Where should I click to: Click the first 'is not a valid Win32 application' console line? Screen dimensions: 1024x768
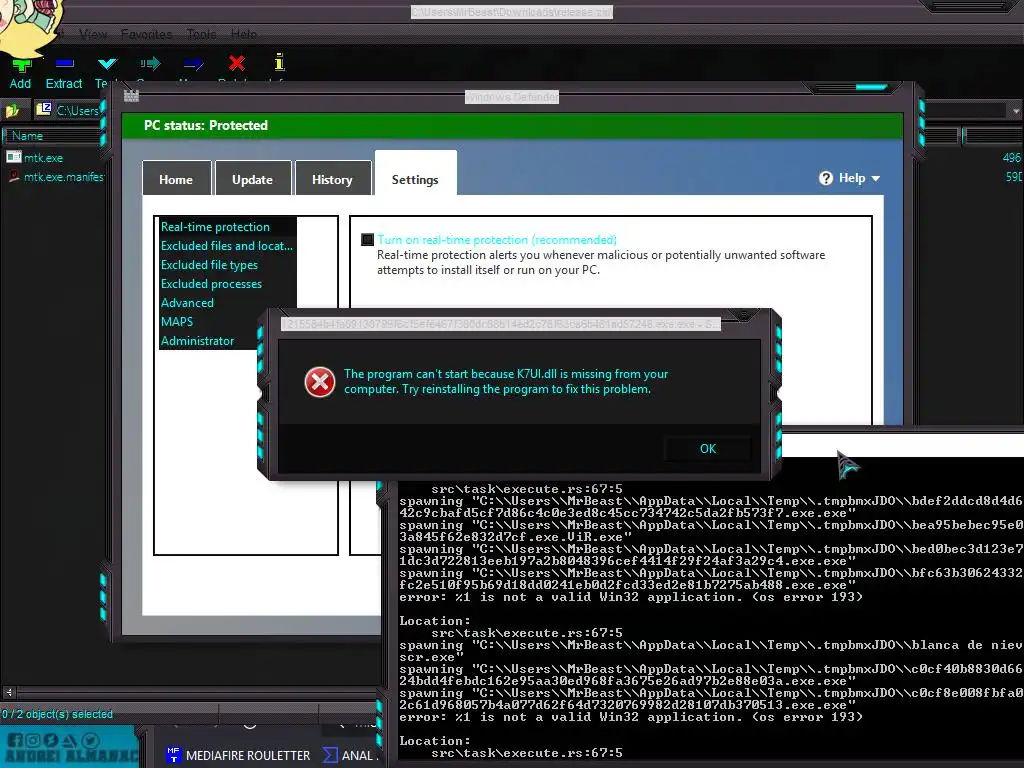coord(630,597)
